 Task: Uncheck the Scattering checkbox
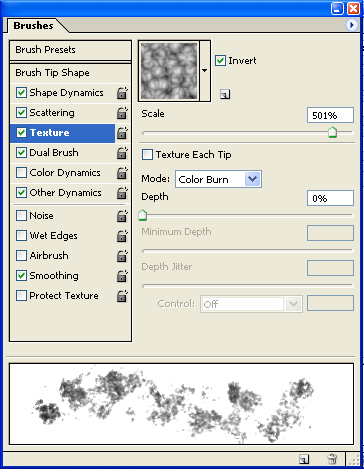click(x=21, y=113)
